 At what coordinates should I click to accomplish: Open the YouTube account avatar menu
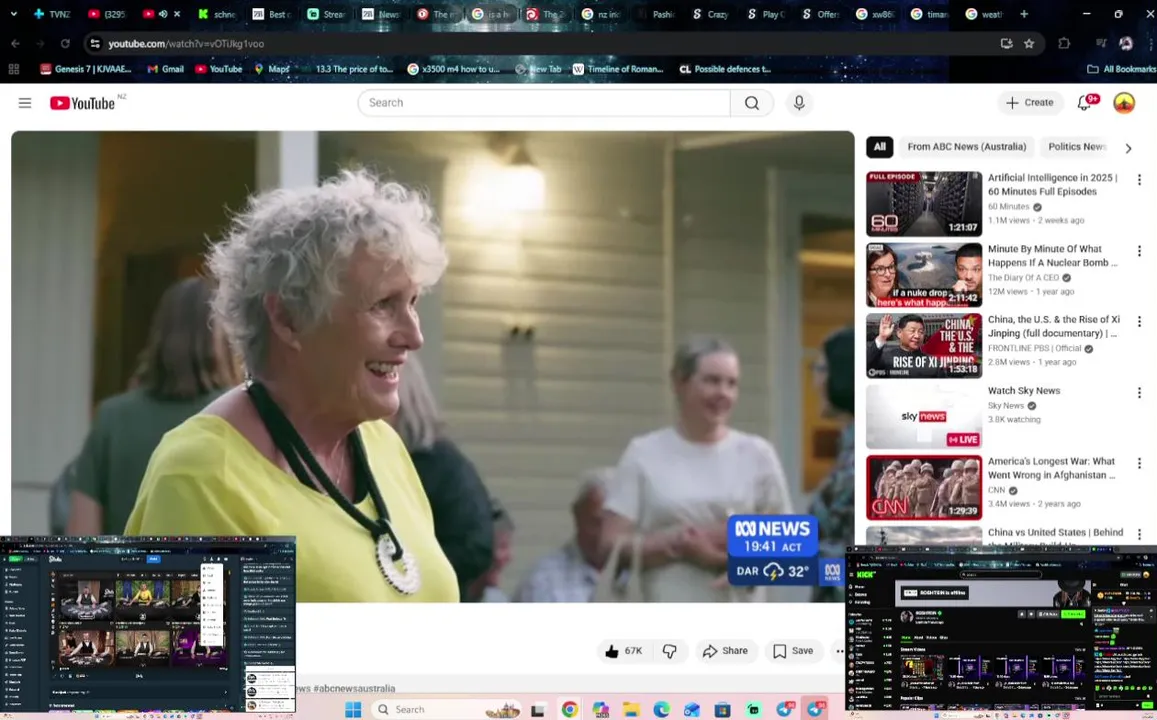(1123, 103)
